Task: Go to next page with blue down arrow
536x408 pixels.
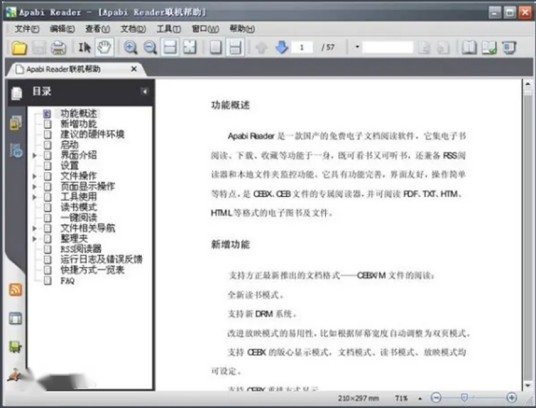Action: pos(281,47)
